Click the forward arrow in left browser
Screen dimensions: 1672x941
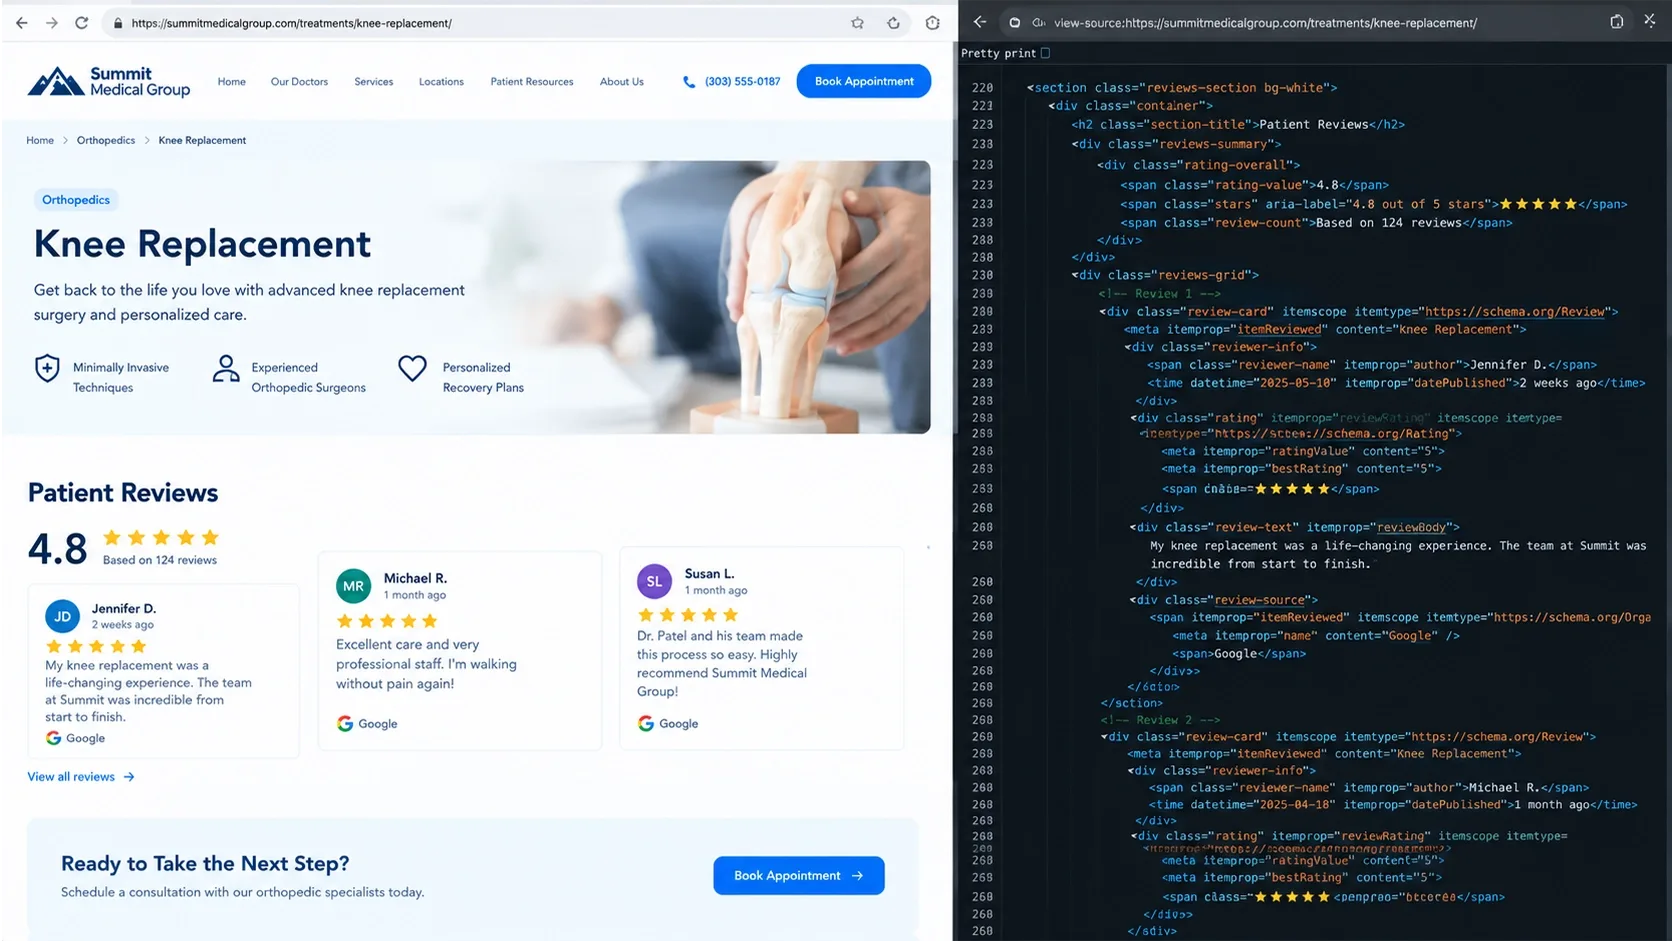coord(52,22)
